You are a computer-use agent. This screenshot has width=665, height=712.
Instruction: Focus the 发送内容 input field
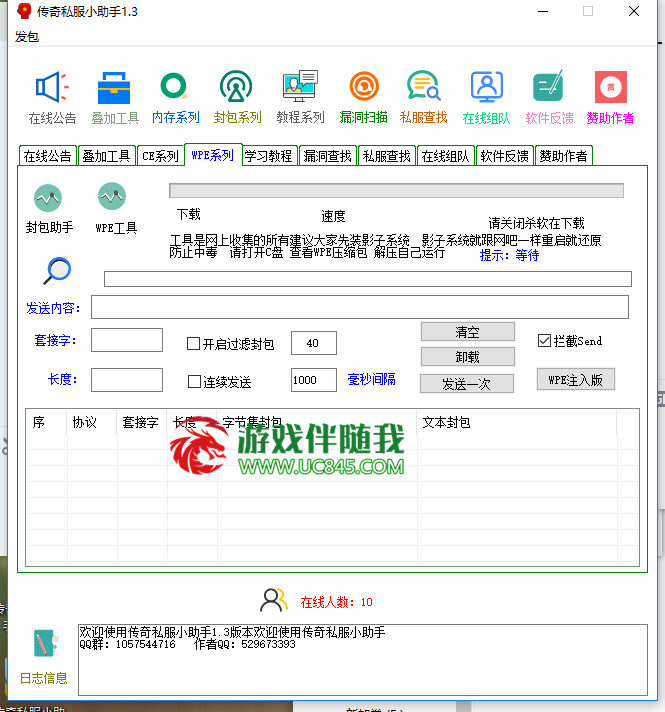click(360, 307)
